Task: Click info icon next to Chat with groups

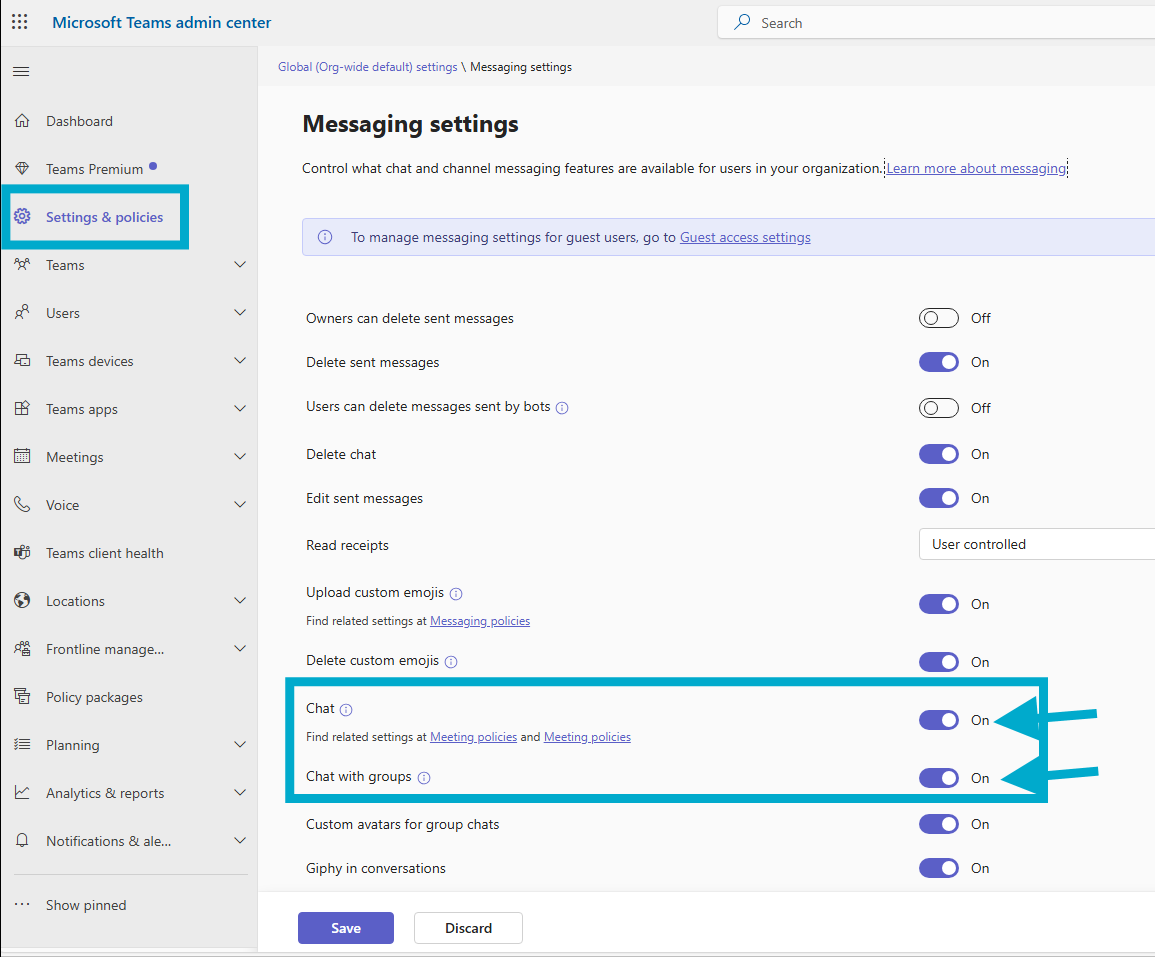Action: pos(424,778)
